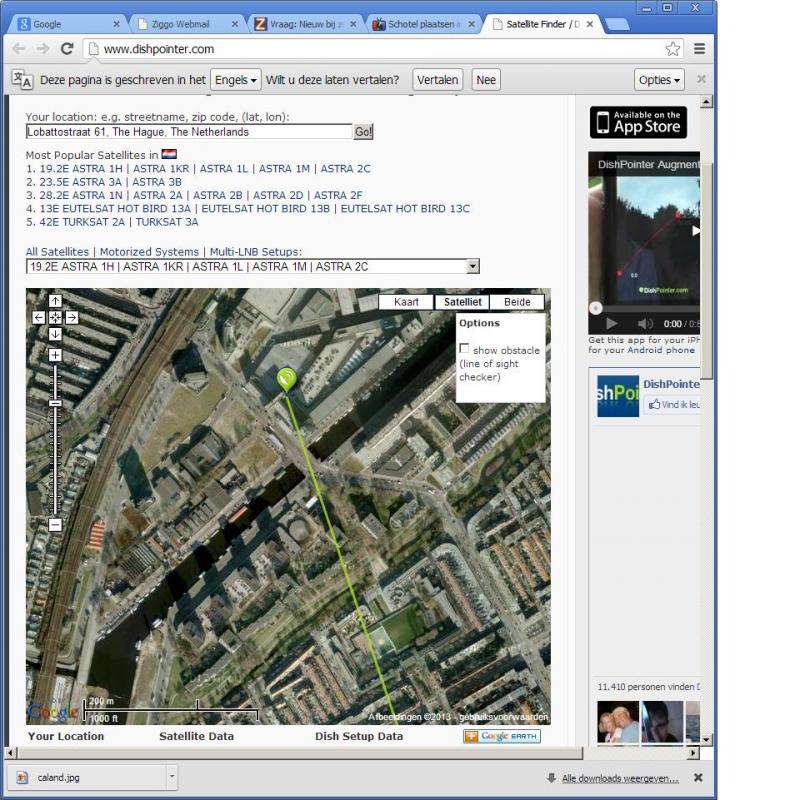The width and height of the screenshot is (800, 800).
Task: Zoom in the map with plus button
Action: [x=55, y=355]
